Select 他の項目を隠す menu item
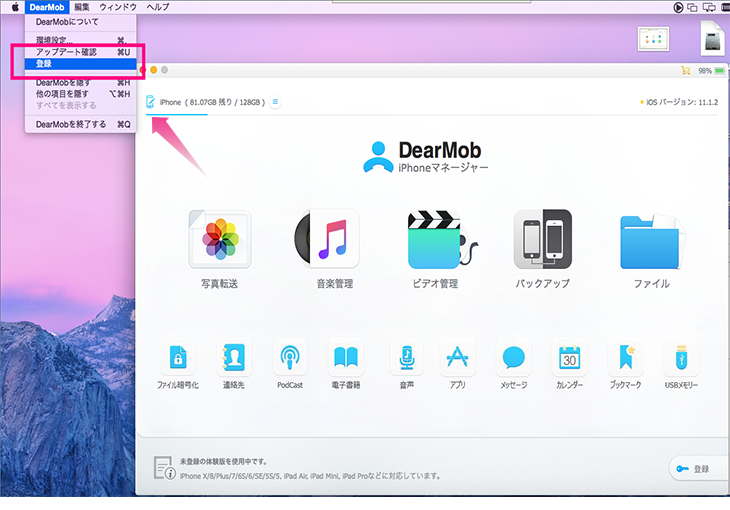 [81, 94]
